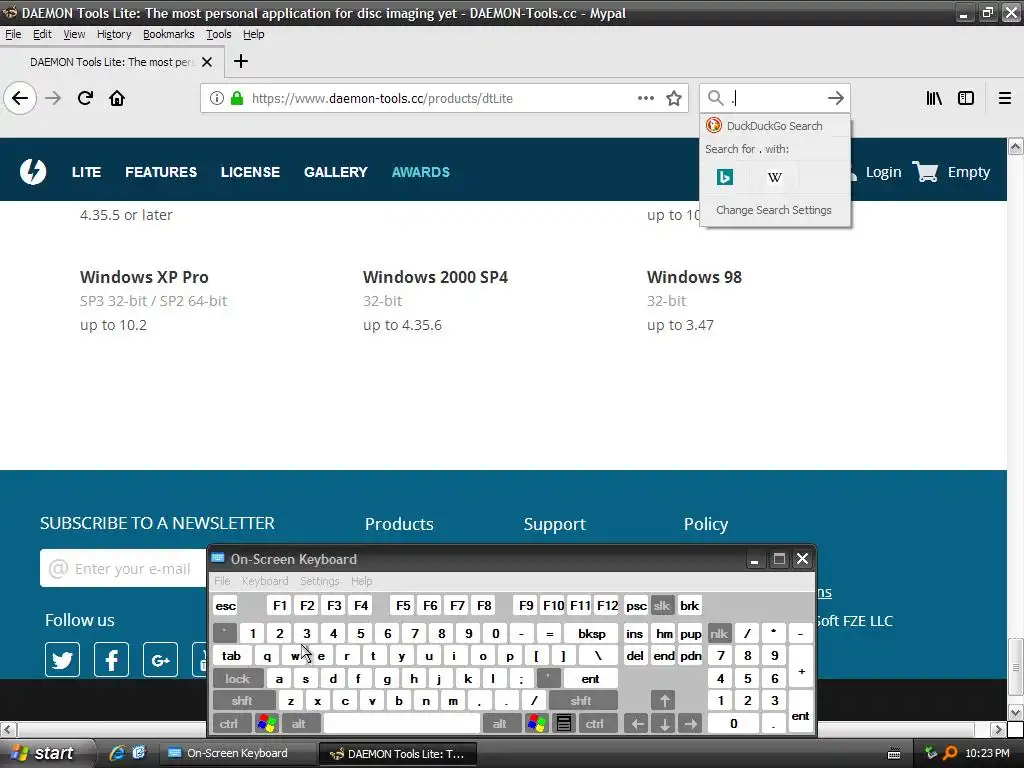Open the FEATURES site navigation link
1024x768 pixels.
pyautogui.click(x=161, y=172)
